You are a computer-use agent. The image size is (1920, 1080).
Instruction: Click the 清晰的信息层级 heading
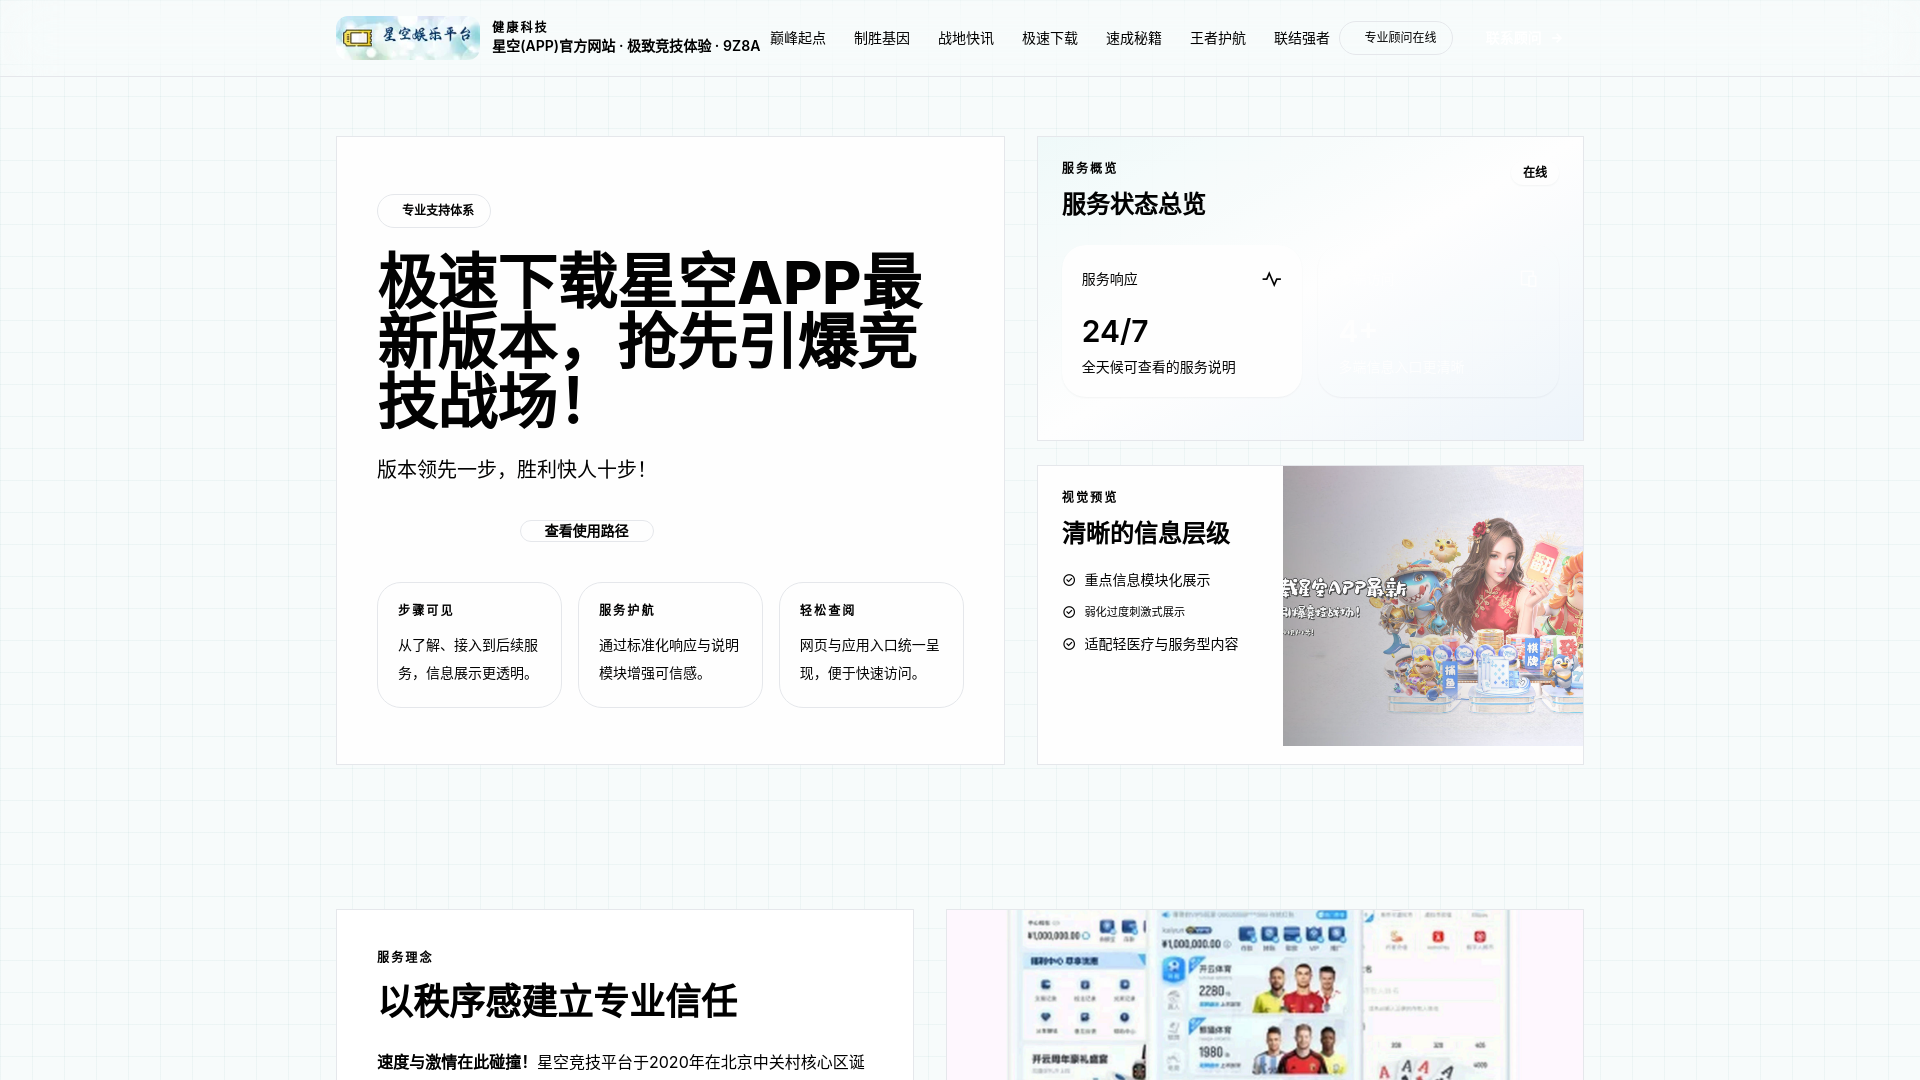[x=1146, y=533]
